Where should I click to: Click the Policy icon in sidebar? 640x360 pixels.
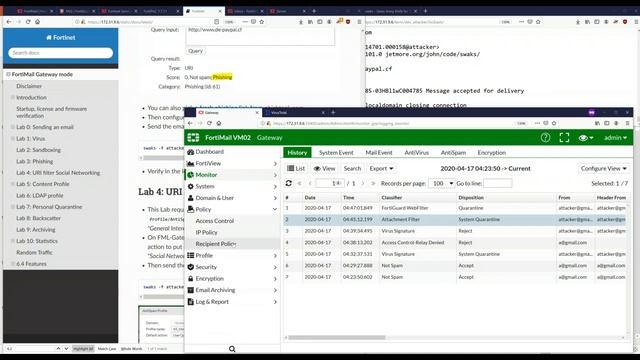click(x=191, y=209)
